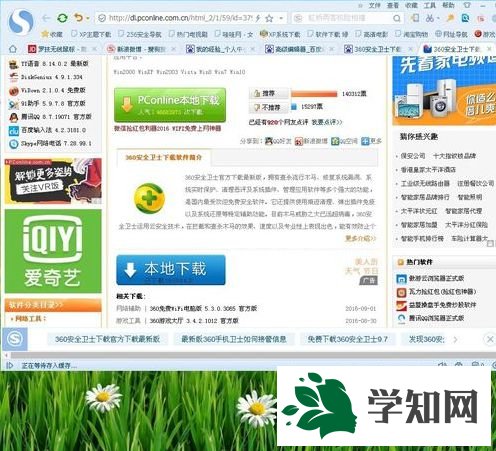Click the 关注VR版 banner ad
The height and width of the screenshot is (451, 496).
(53, 181)
